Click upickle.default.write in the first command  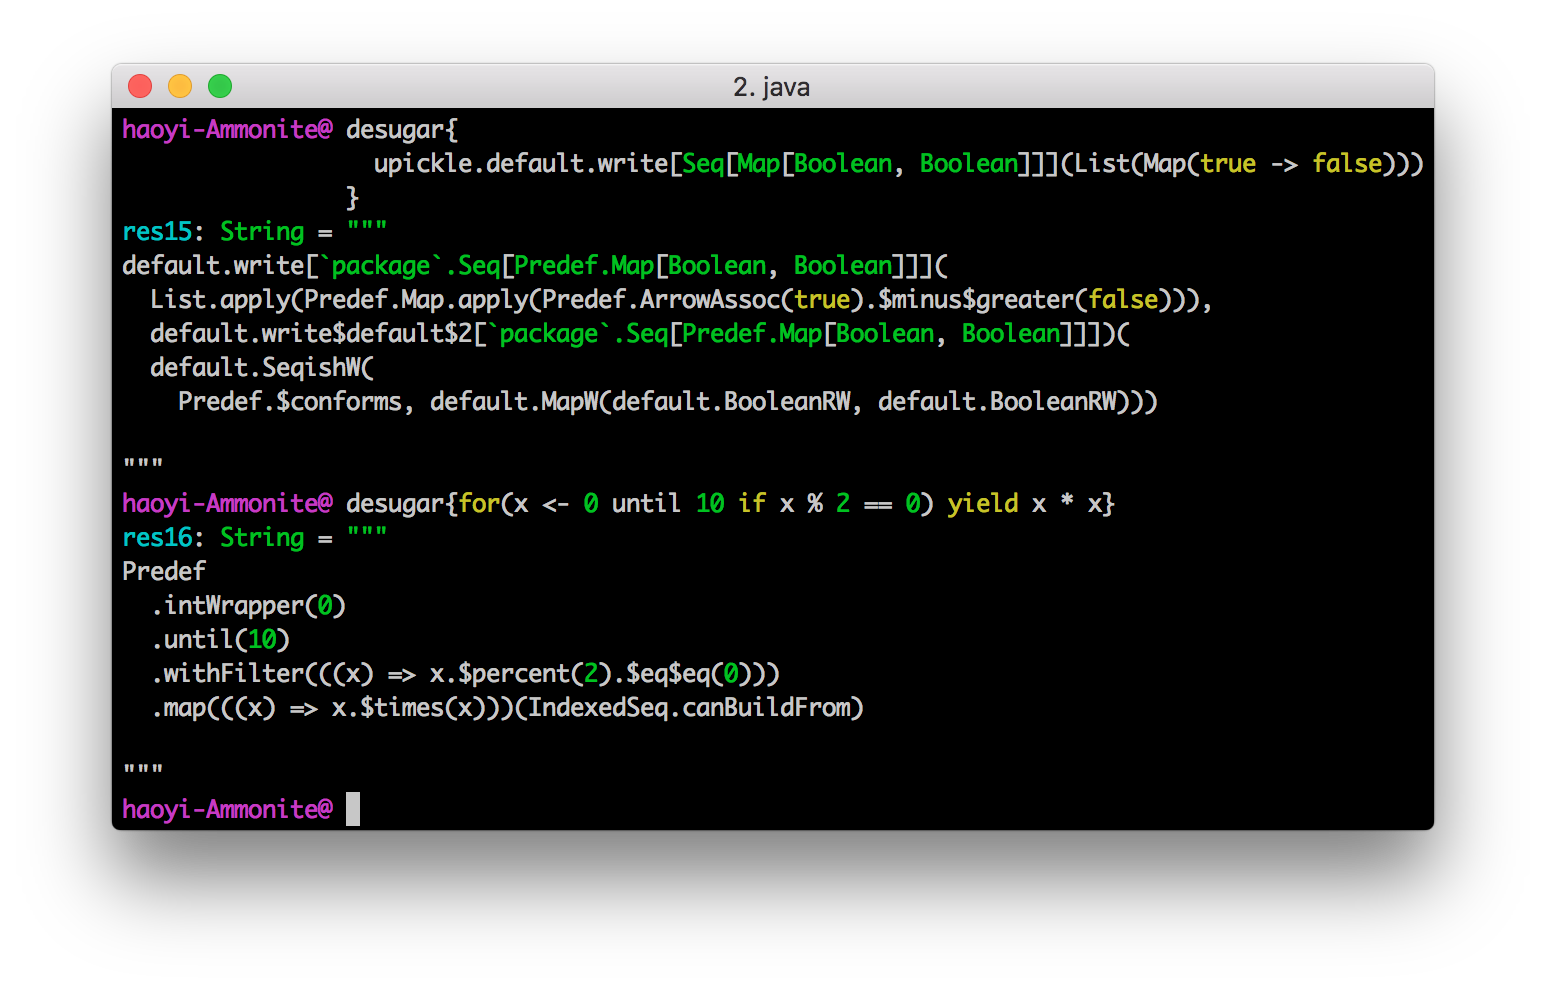[520, 164]
